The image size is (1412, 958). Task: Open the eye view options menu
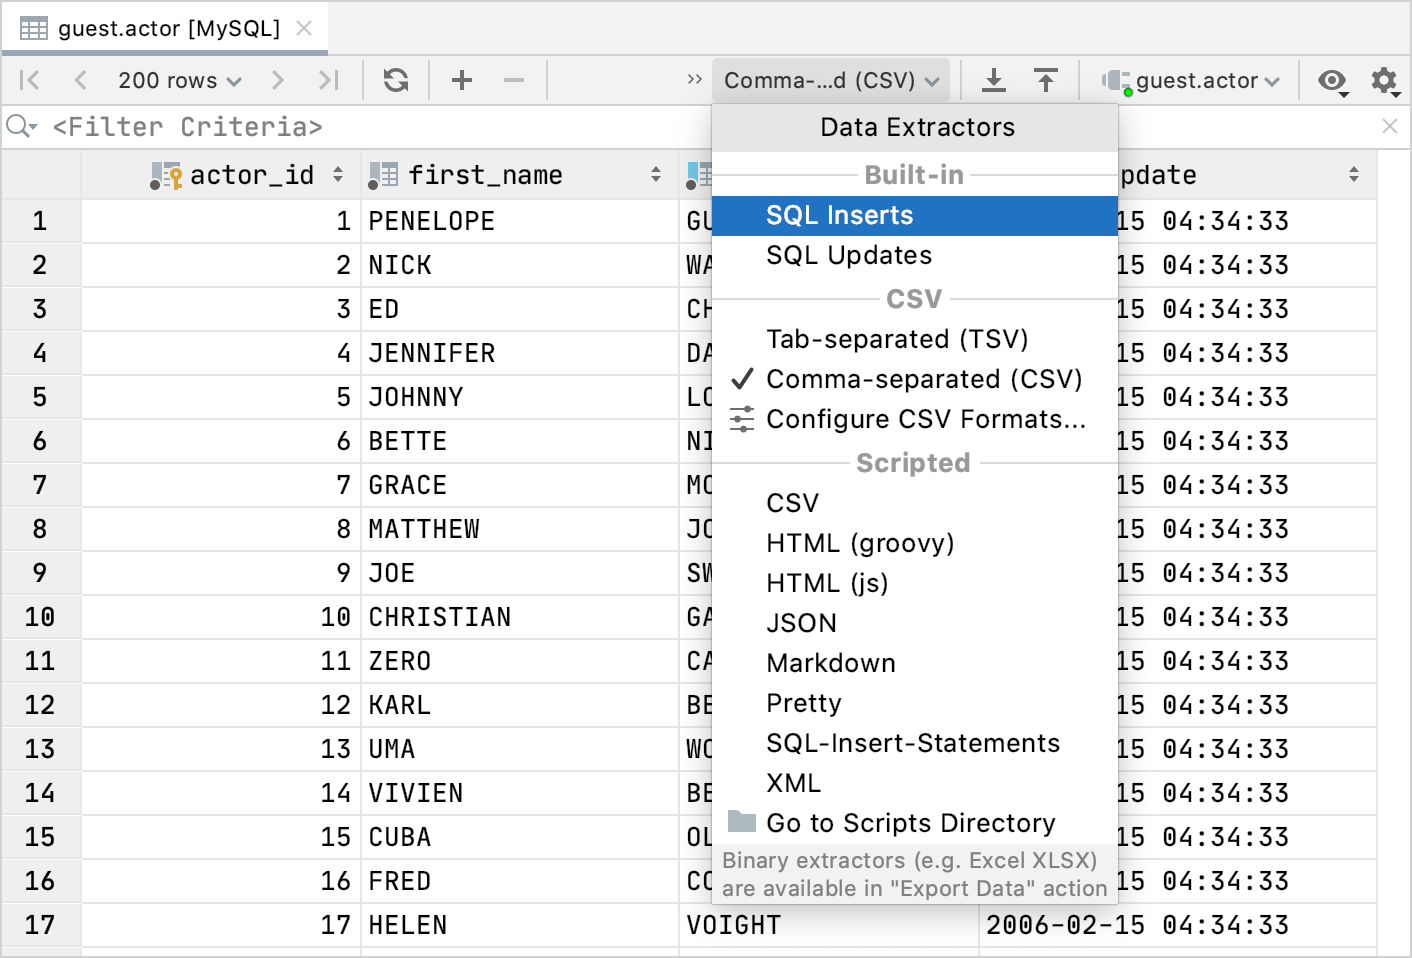pos(1332,80)
